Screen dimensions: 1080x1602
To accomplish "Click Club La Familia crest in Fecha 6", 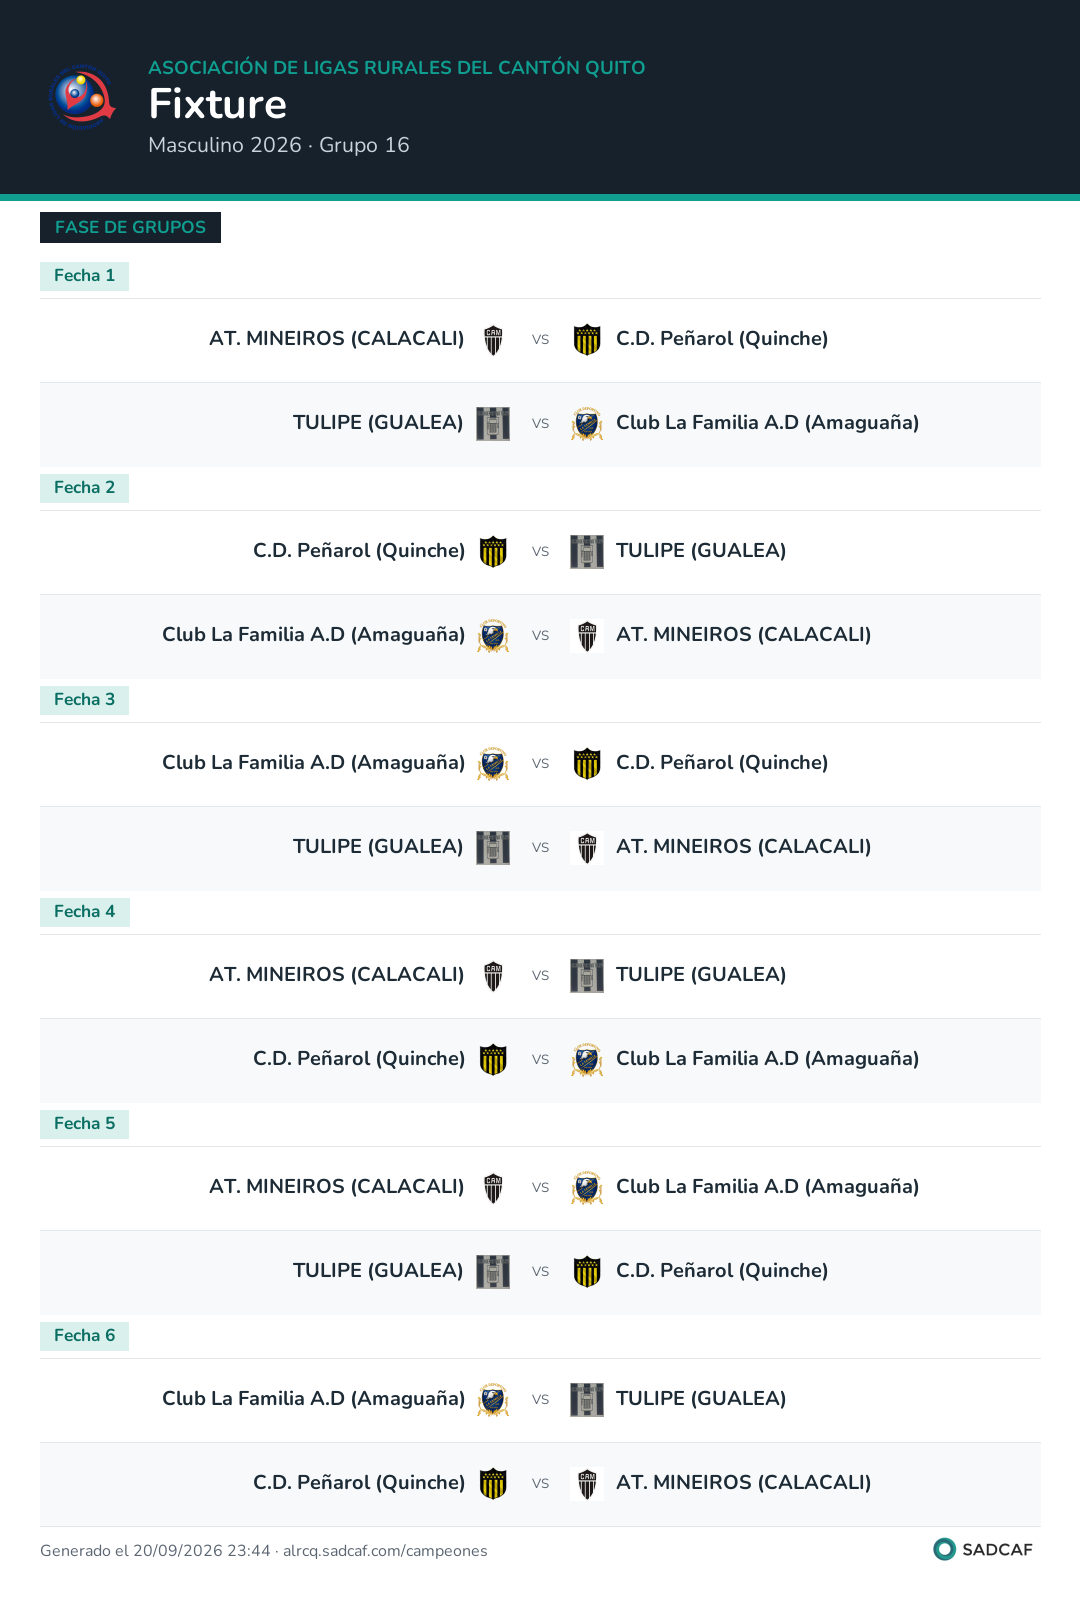I will pos(493,1400).
